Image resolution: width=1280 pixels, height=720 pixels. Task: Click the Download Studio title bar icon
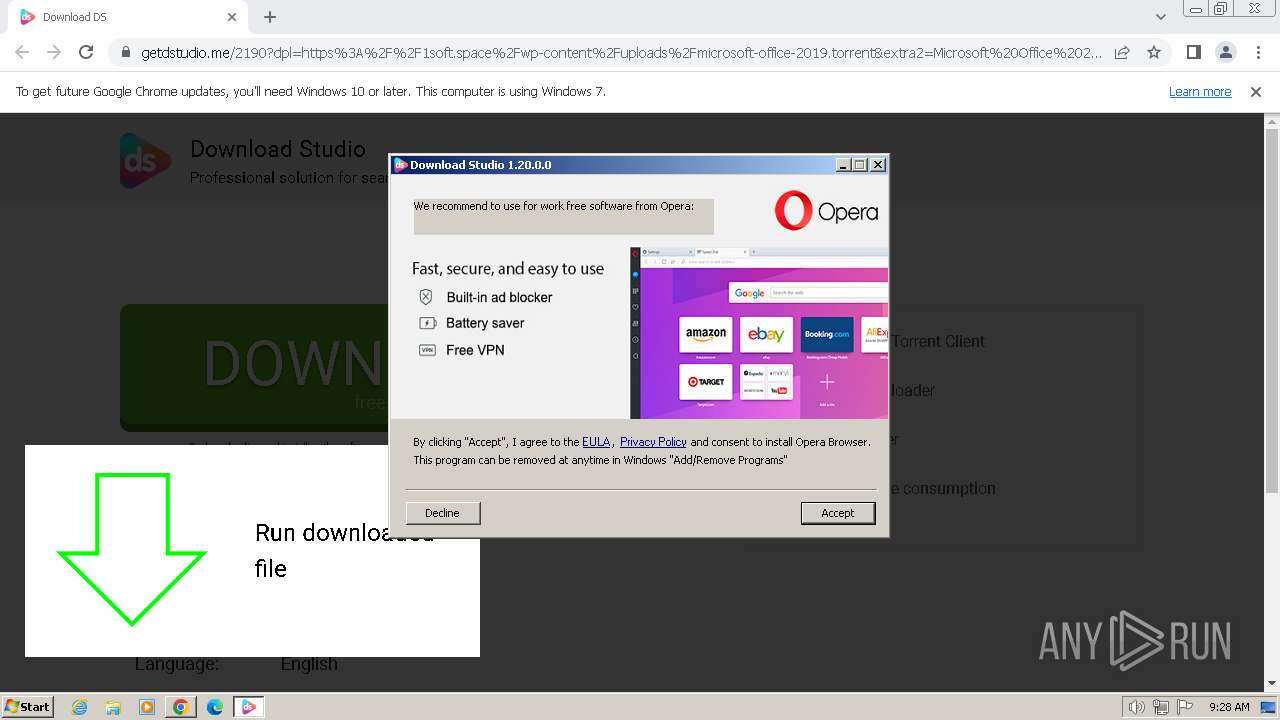coord(400,165)
